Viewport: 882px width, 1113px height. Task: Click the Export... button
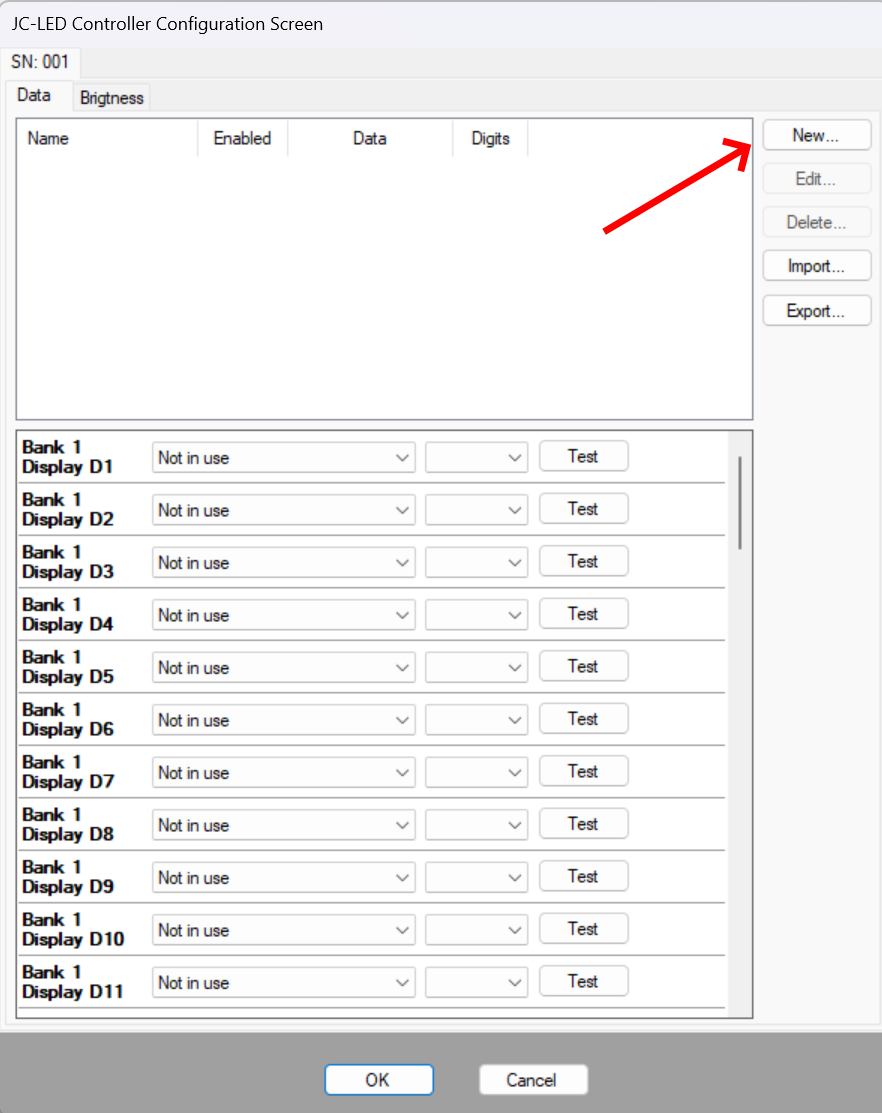(x=816, y=311)
